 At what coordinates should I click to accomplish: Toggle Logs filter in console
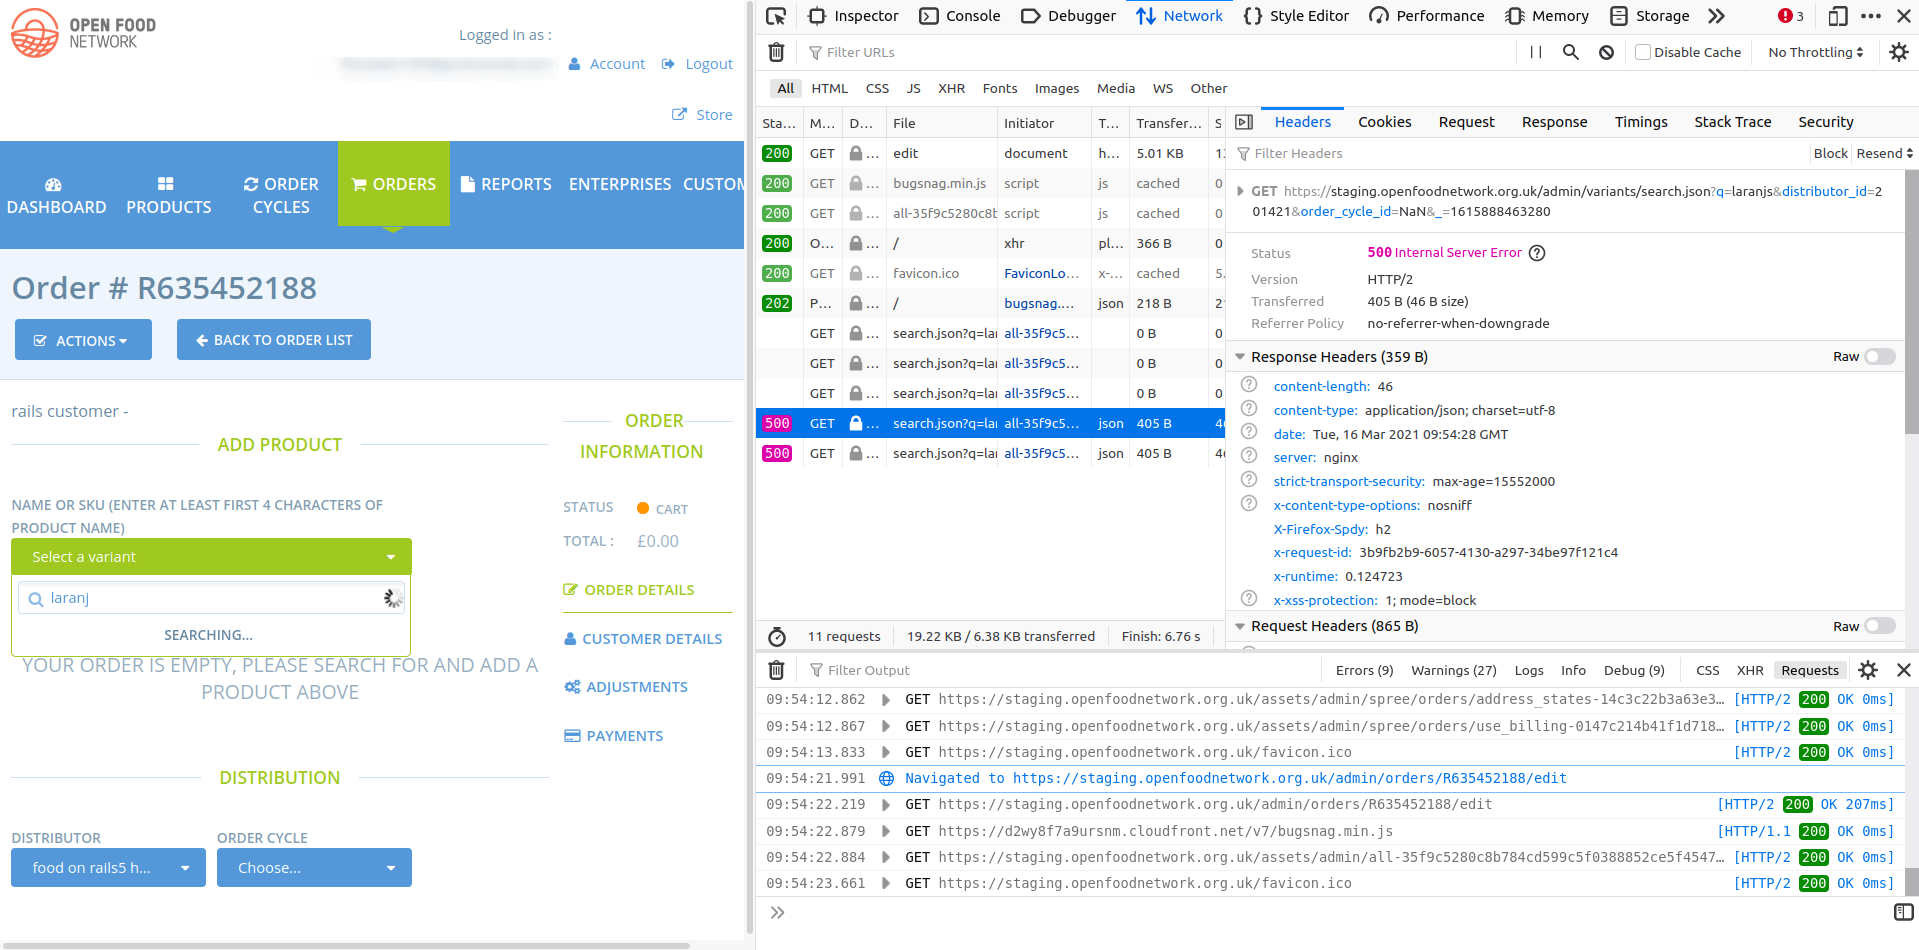[x=1528, y=670]
